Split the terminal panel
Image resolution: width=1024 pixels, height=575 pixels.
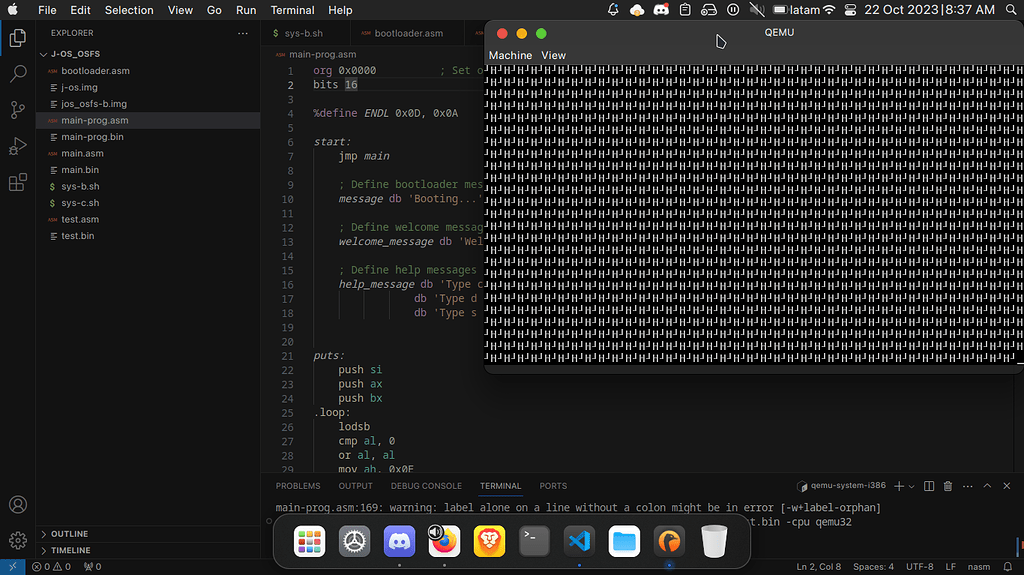[929, 486]
